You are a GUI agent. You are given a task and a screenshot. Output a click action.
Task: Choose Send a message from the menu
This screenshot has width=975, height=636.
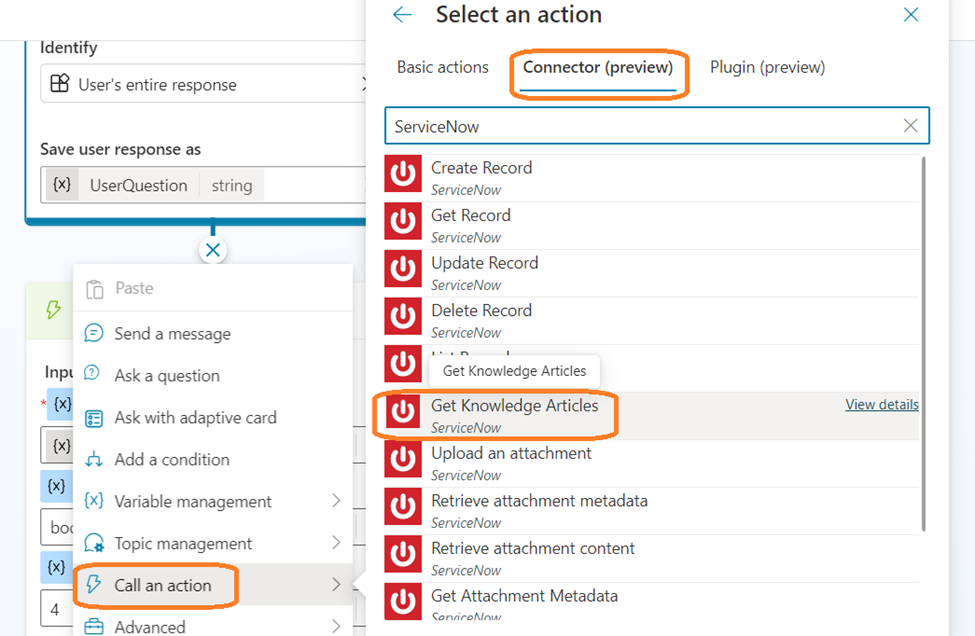pyautogui.click(x=172, y=334)
